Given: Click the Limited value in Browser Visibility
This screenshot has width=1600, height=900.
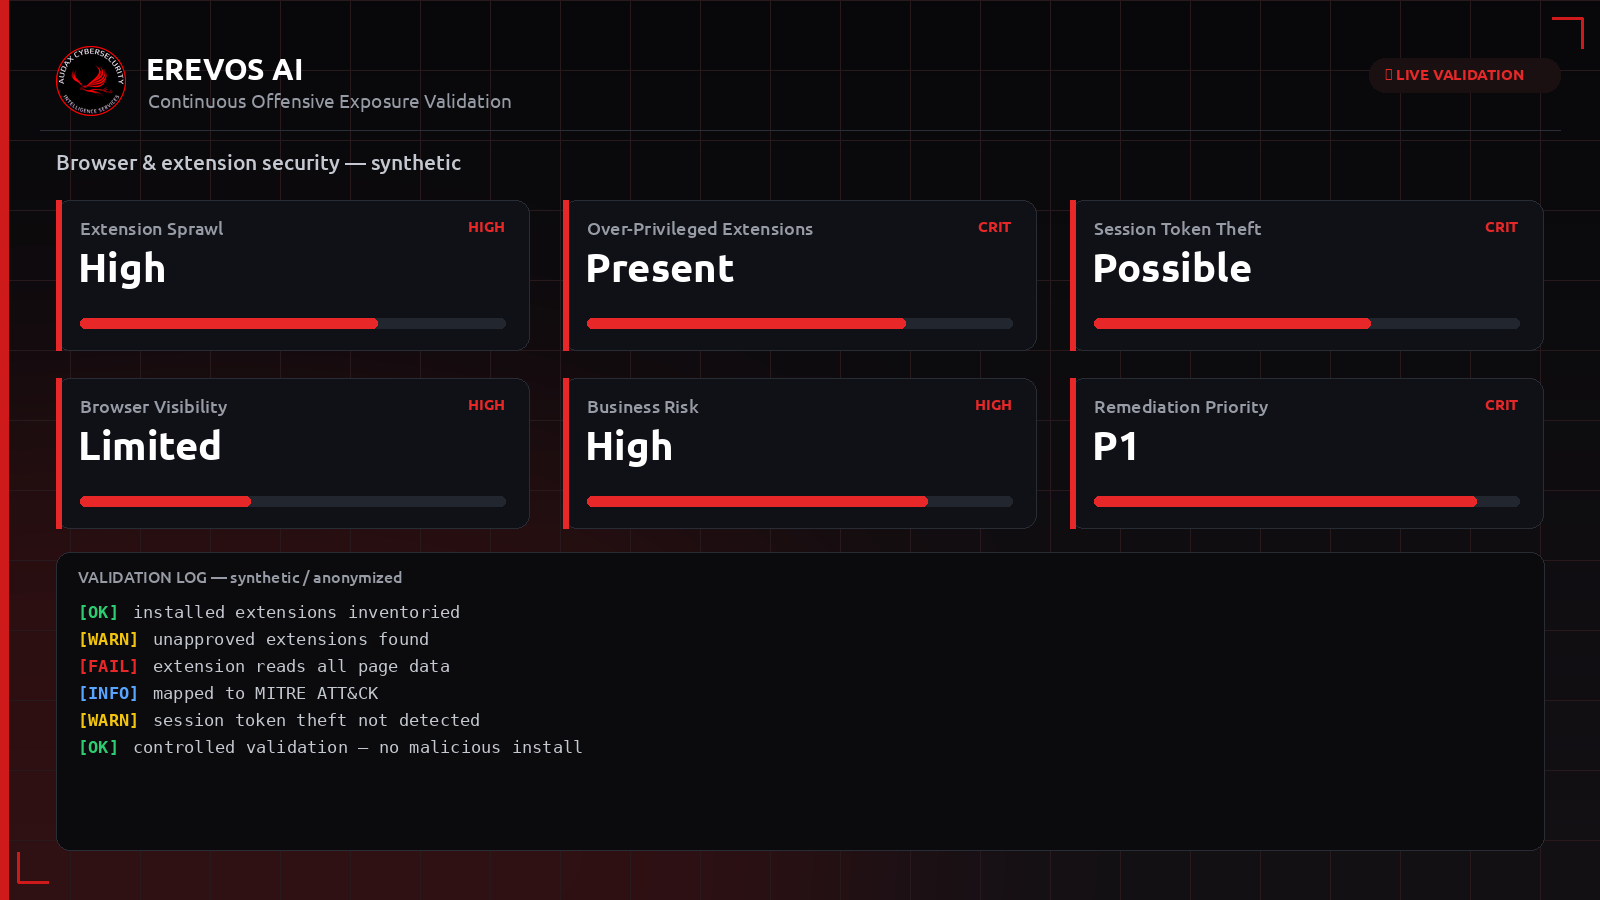Looking at the screenshot, I should click(150, 446).
